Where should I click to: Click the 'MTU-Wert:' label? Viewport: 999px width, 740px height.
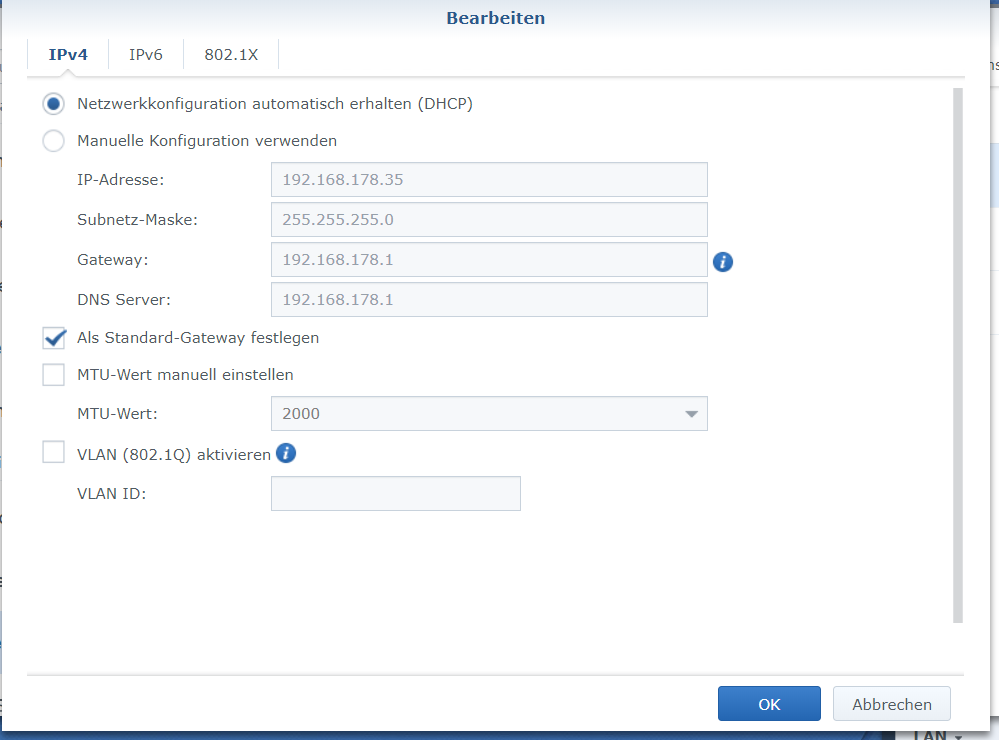click(117, 414)
